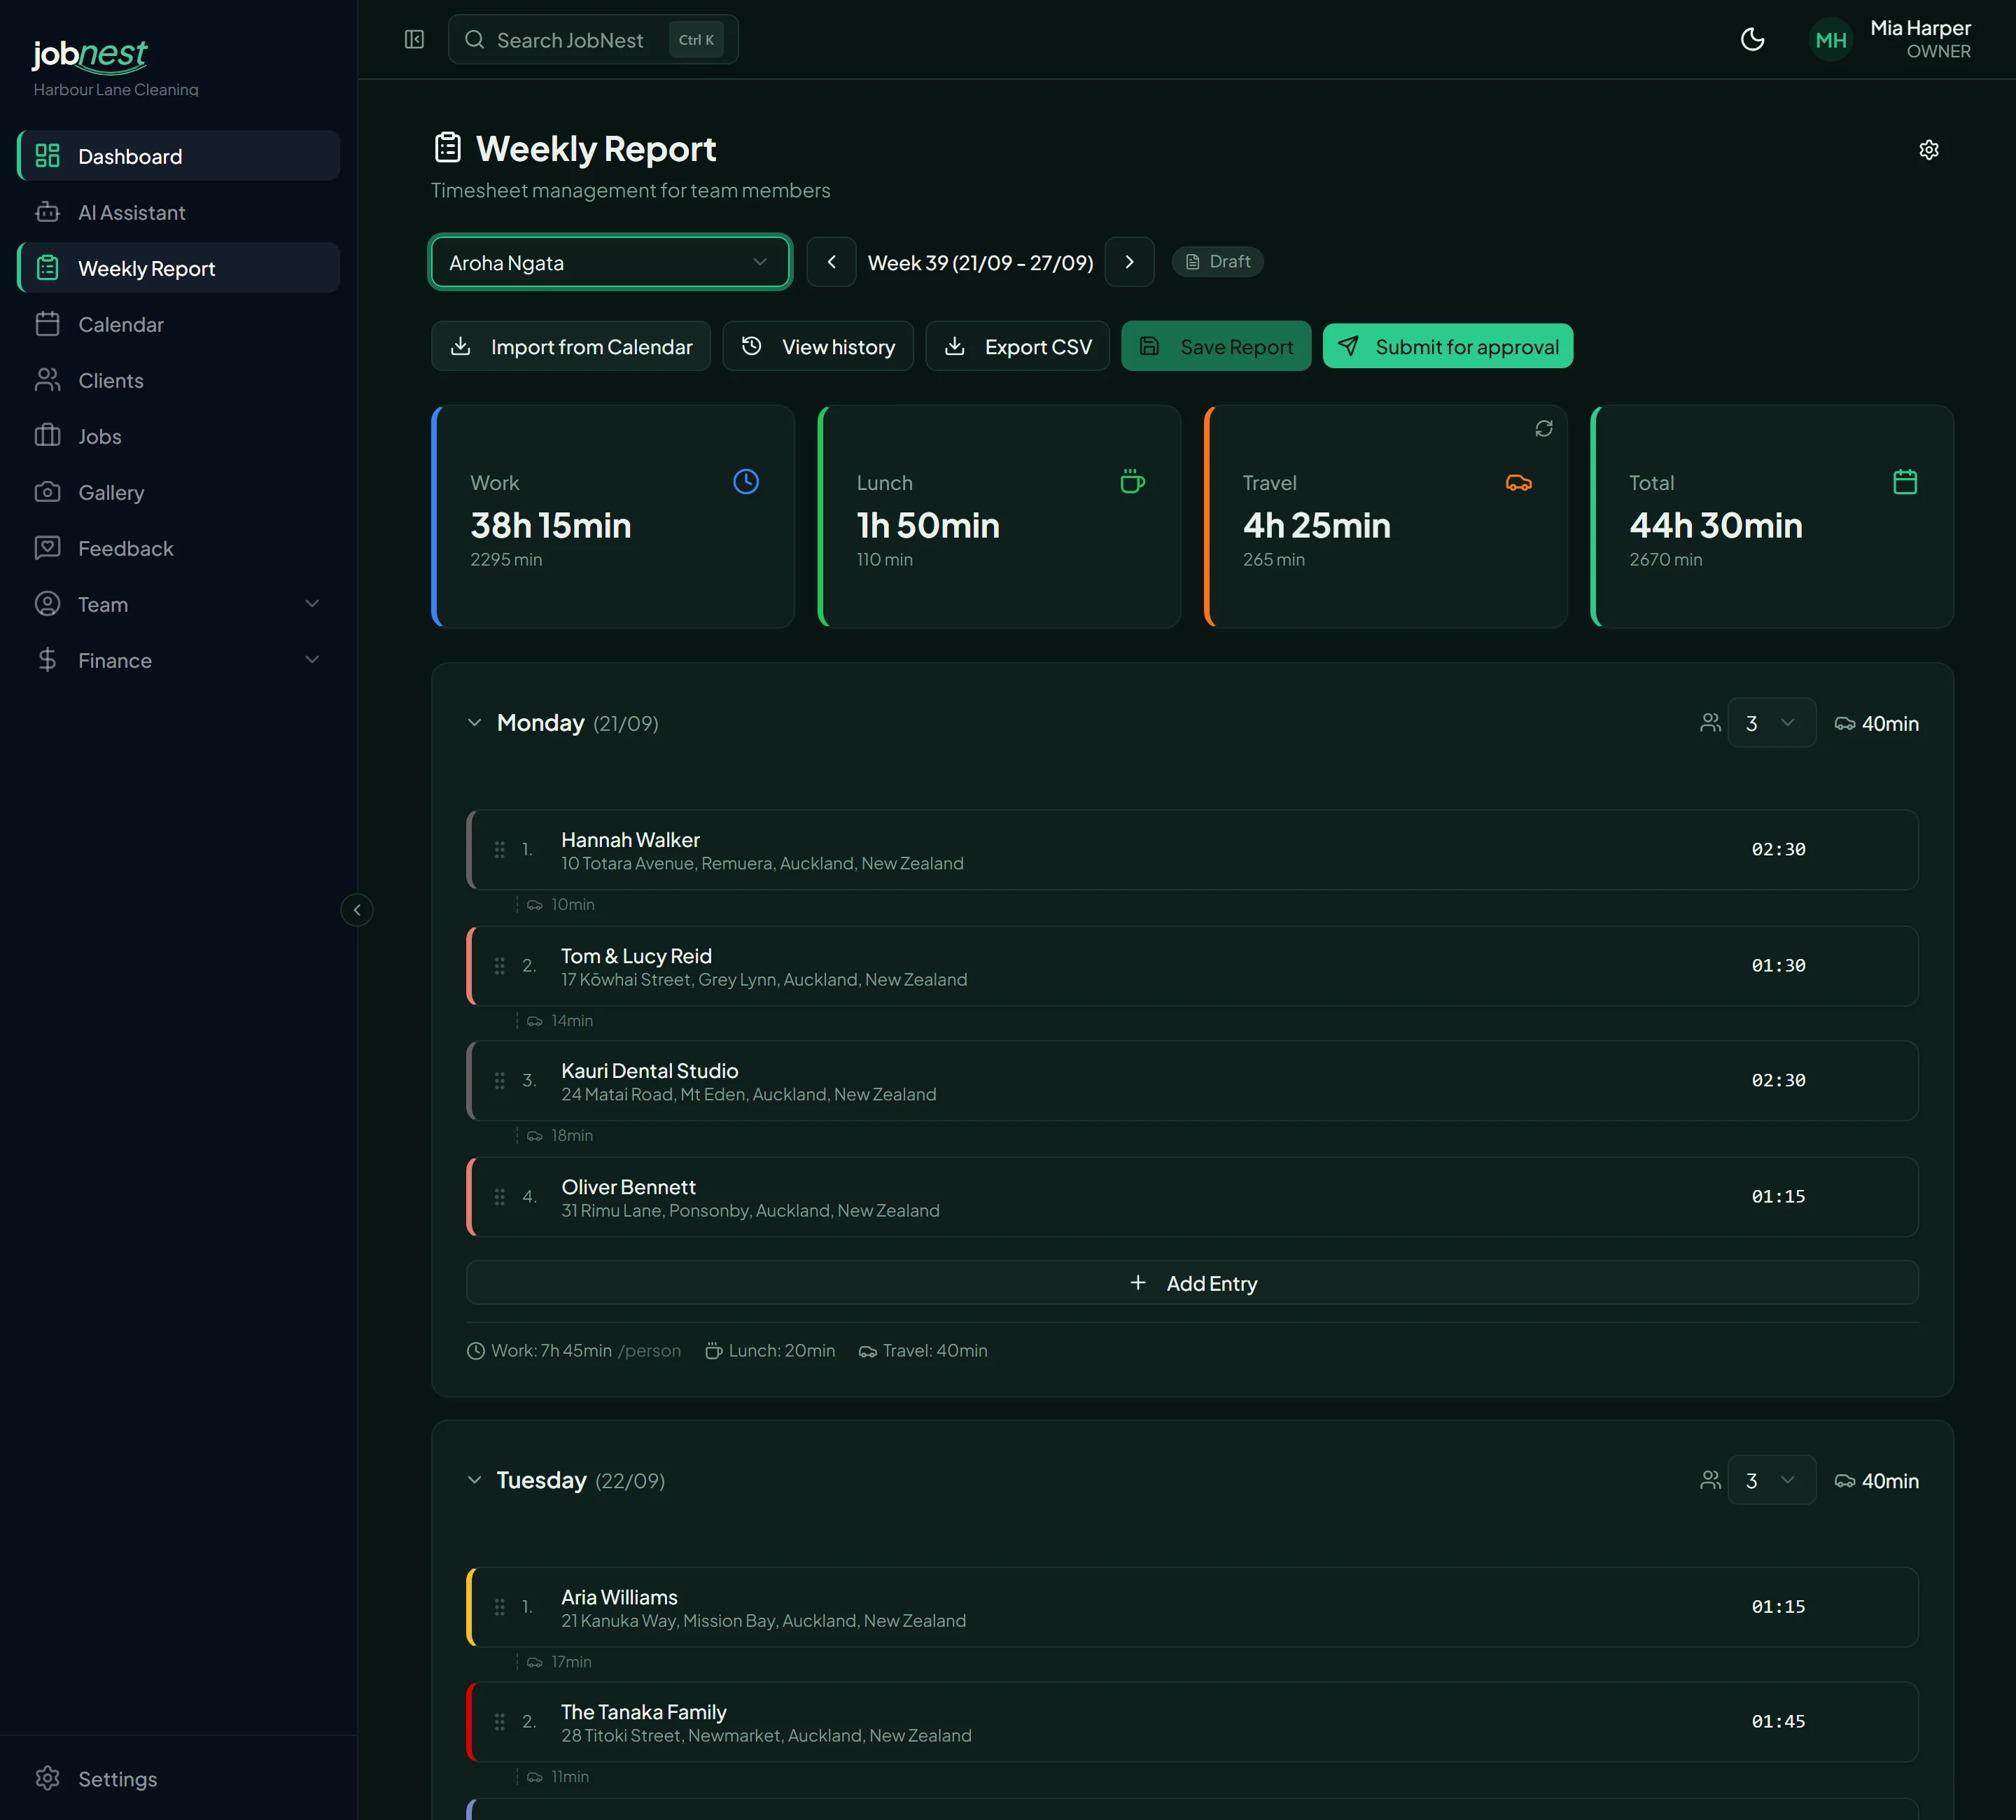Image resolution: width=2016 pixels, height=1820 pixels.
Task: Click the Tuesday travel car icon
Action: point(1845,1480)
